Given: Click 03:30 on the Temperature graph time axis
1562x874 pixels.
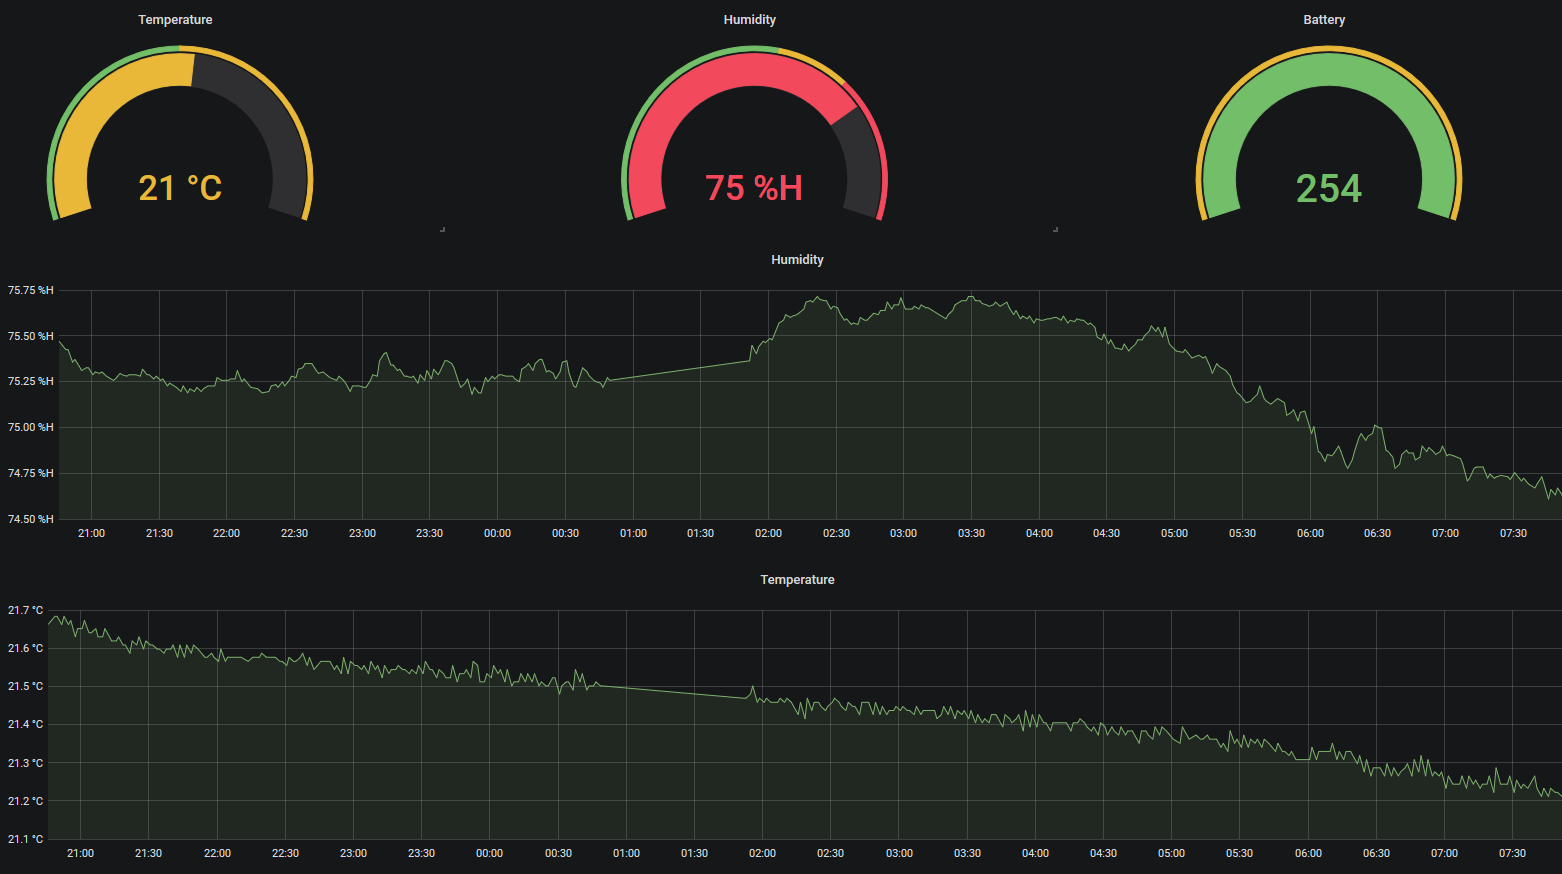Looking at the screenshot, I should point(967,853).
